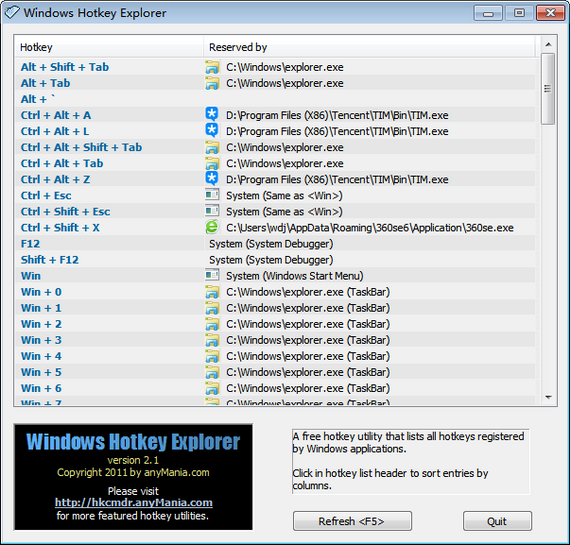Select the Win + 4 hotkey
Image resolution: width=570 pixels, height=545 pixels.
coord(41,356)
